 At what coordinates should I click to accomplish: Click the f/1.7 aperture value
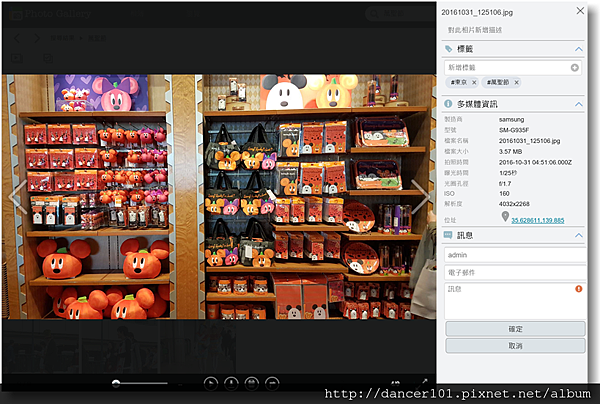coord(505,184)
